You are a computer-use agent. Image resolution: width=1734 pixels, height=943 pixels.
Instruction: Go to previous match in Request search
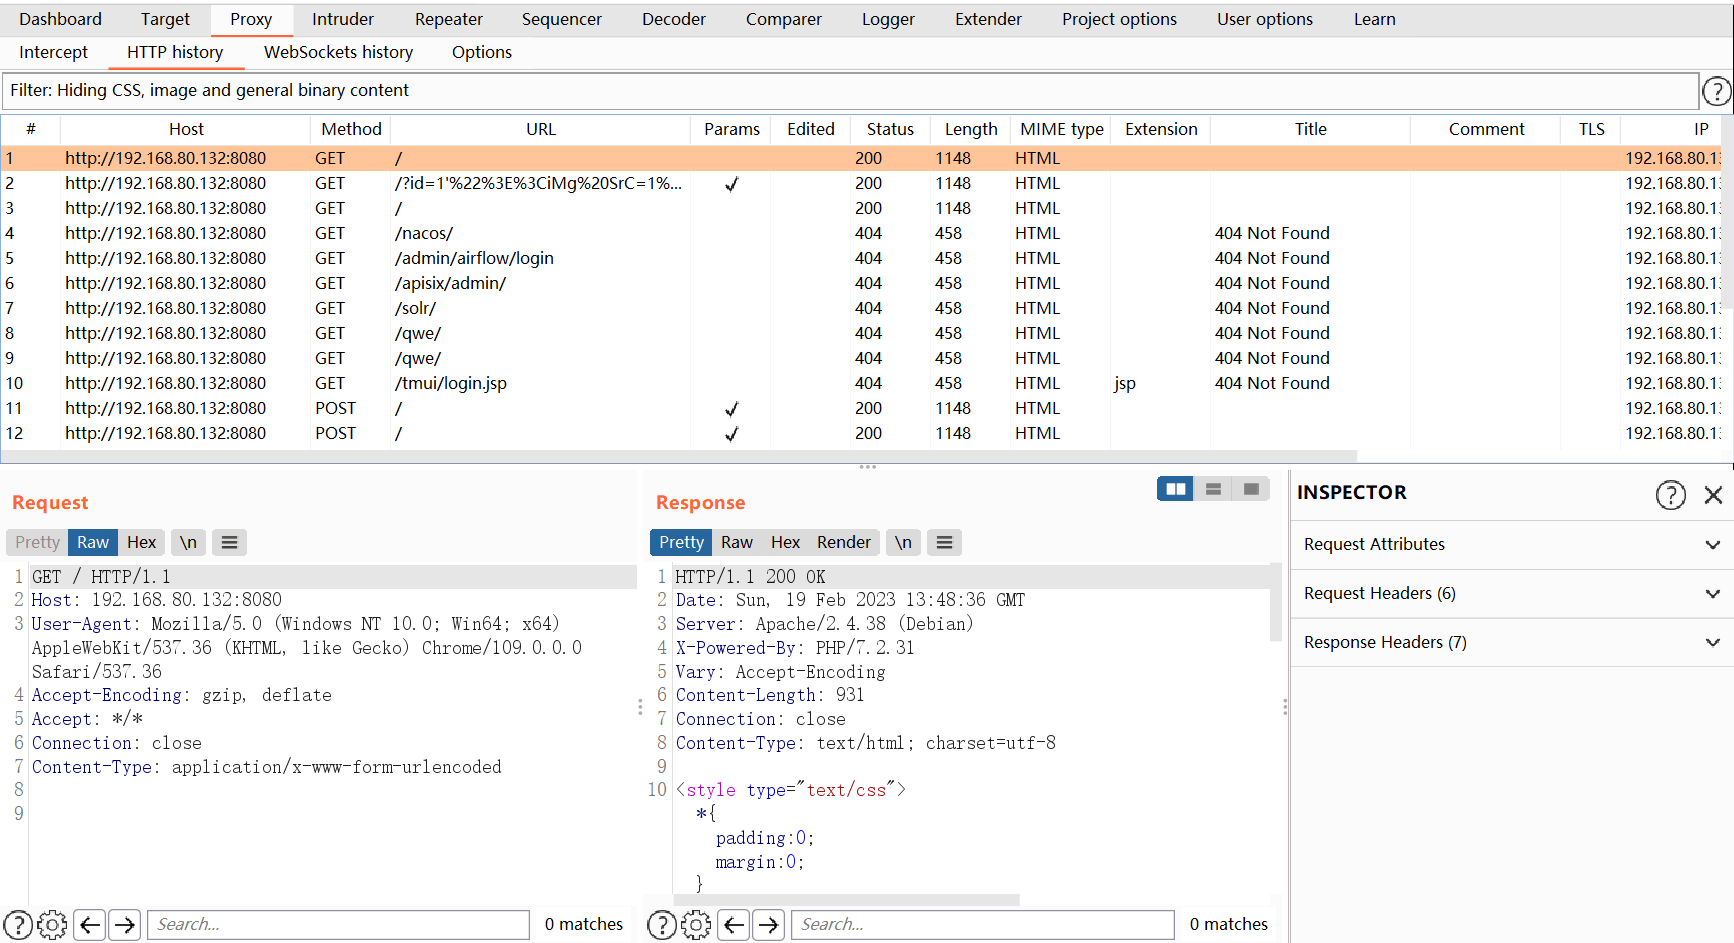tap(90, 925)
